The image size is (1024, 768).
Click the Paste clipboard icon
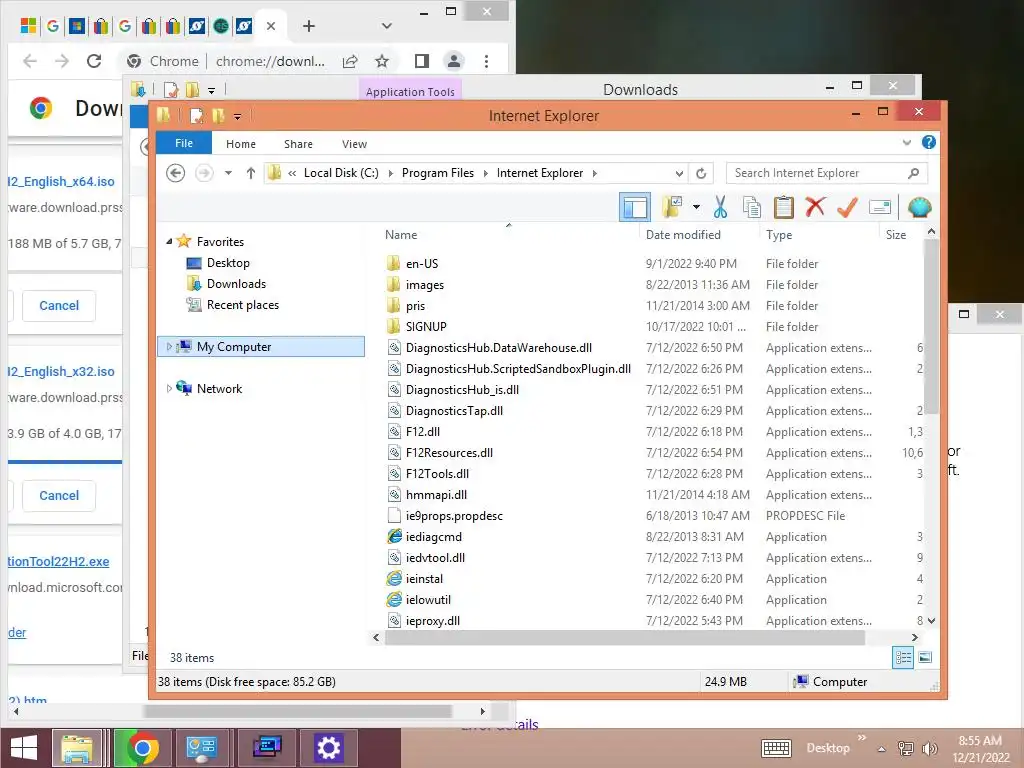(784, 208)
